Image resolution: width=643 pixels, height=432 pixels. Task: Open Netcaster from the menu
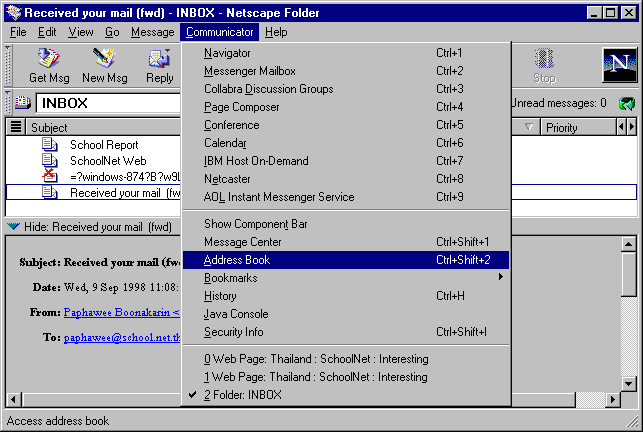pos(346,179)
